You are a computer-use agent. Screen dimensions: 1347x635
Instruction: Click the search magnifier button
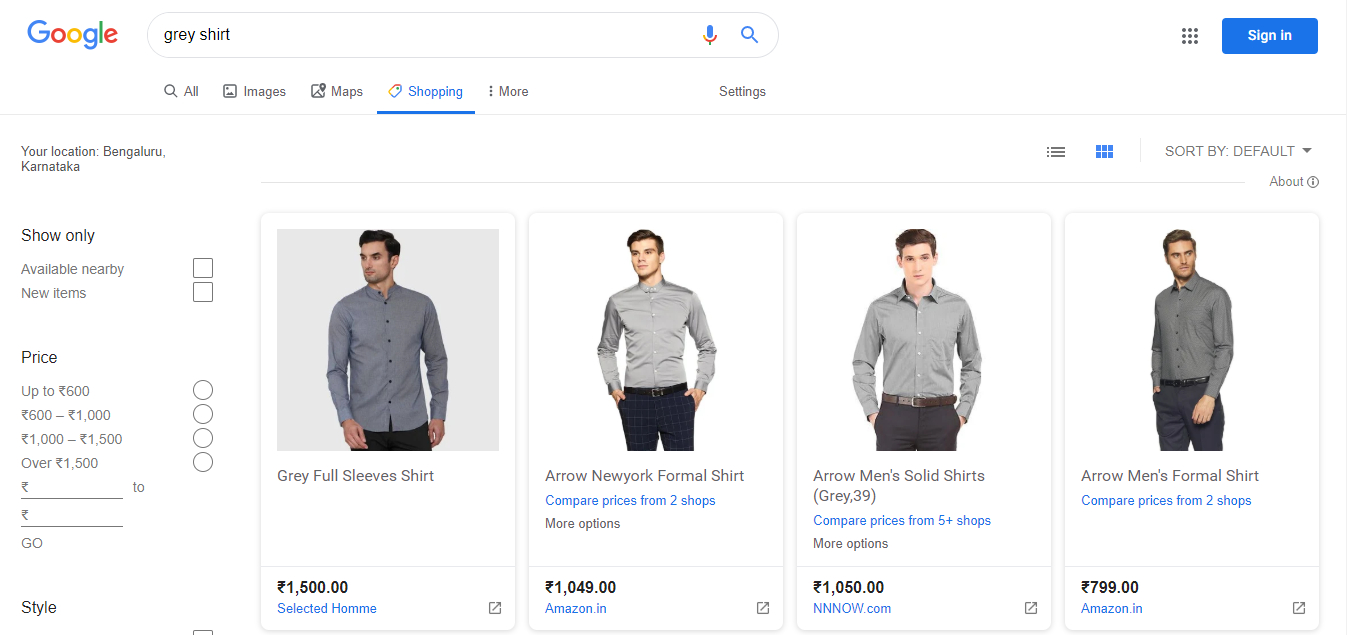coord(749,35)
